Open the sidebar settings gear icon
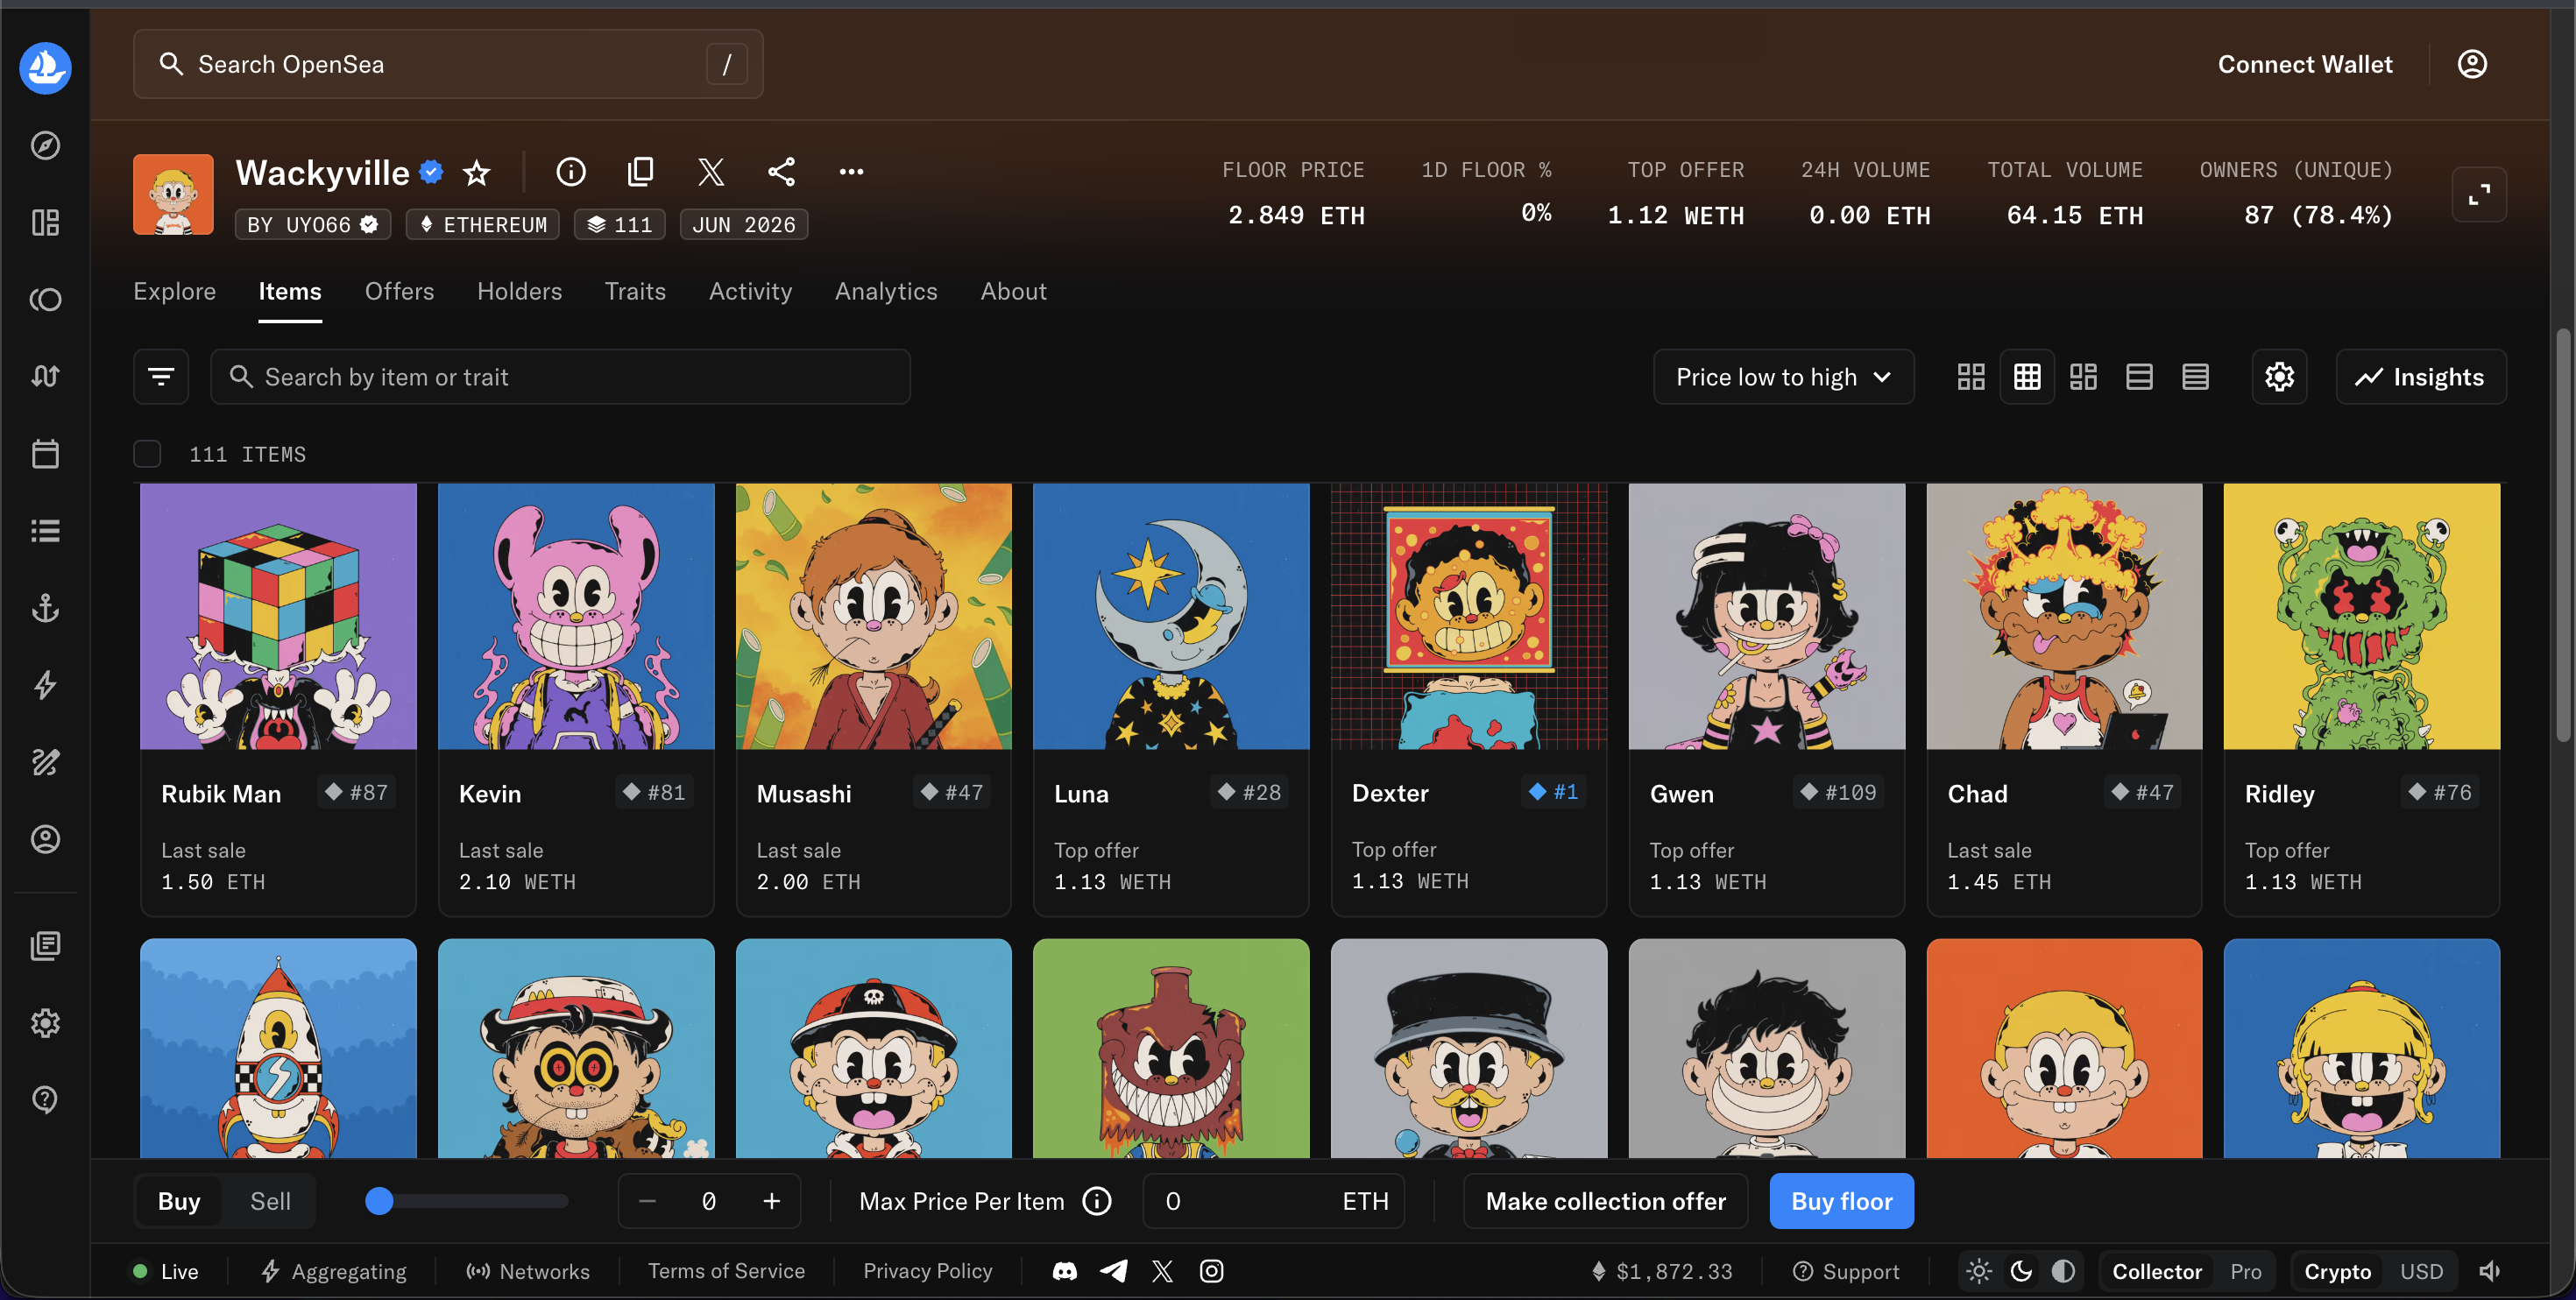The width and height of the screenshot is (2576, 1300). pos(45,1022)
